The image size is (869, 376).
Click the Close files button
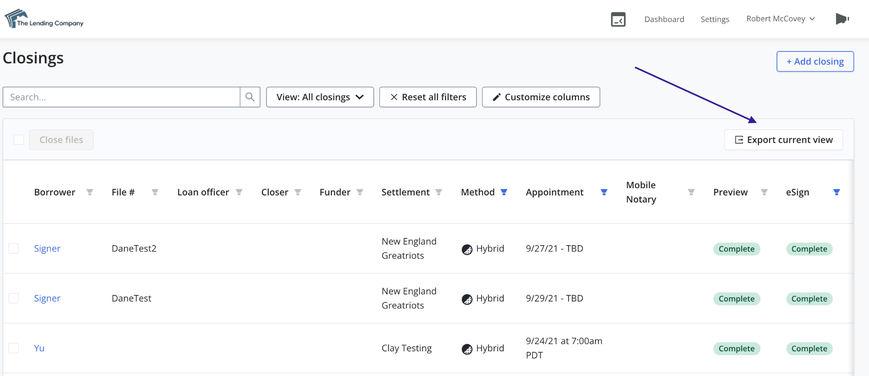tap(61, 140)
